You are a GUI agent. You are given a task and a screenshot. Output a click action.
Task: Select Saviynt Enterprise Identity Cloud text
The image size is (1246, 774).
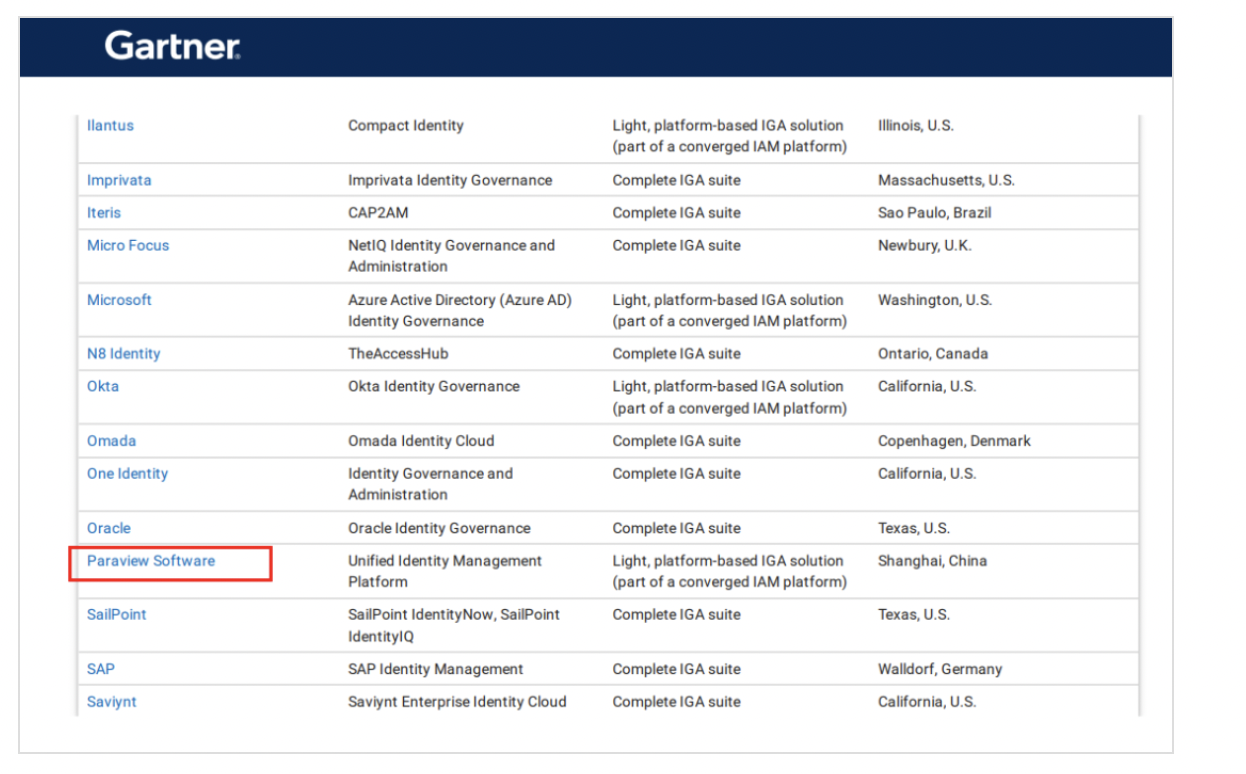pyautogui.click(x=457, y=702)
